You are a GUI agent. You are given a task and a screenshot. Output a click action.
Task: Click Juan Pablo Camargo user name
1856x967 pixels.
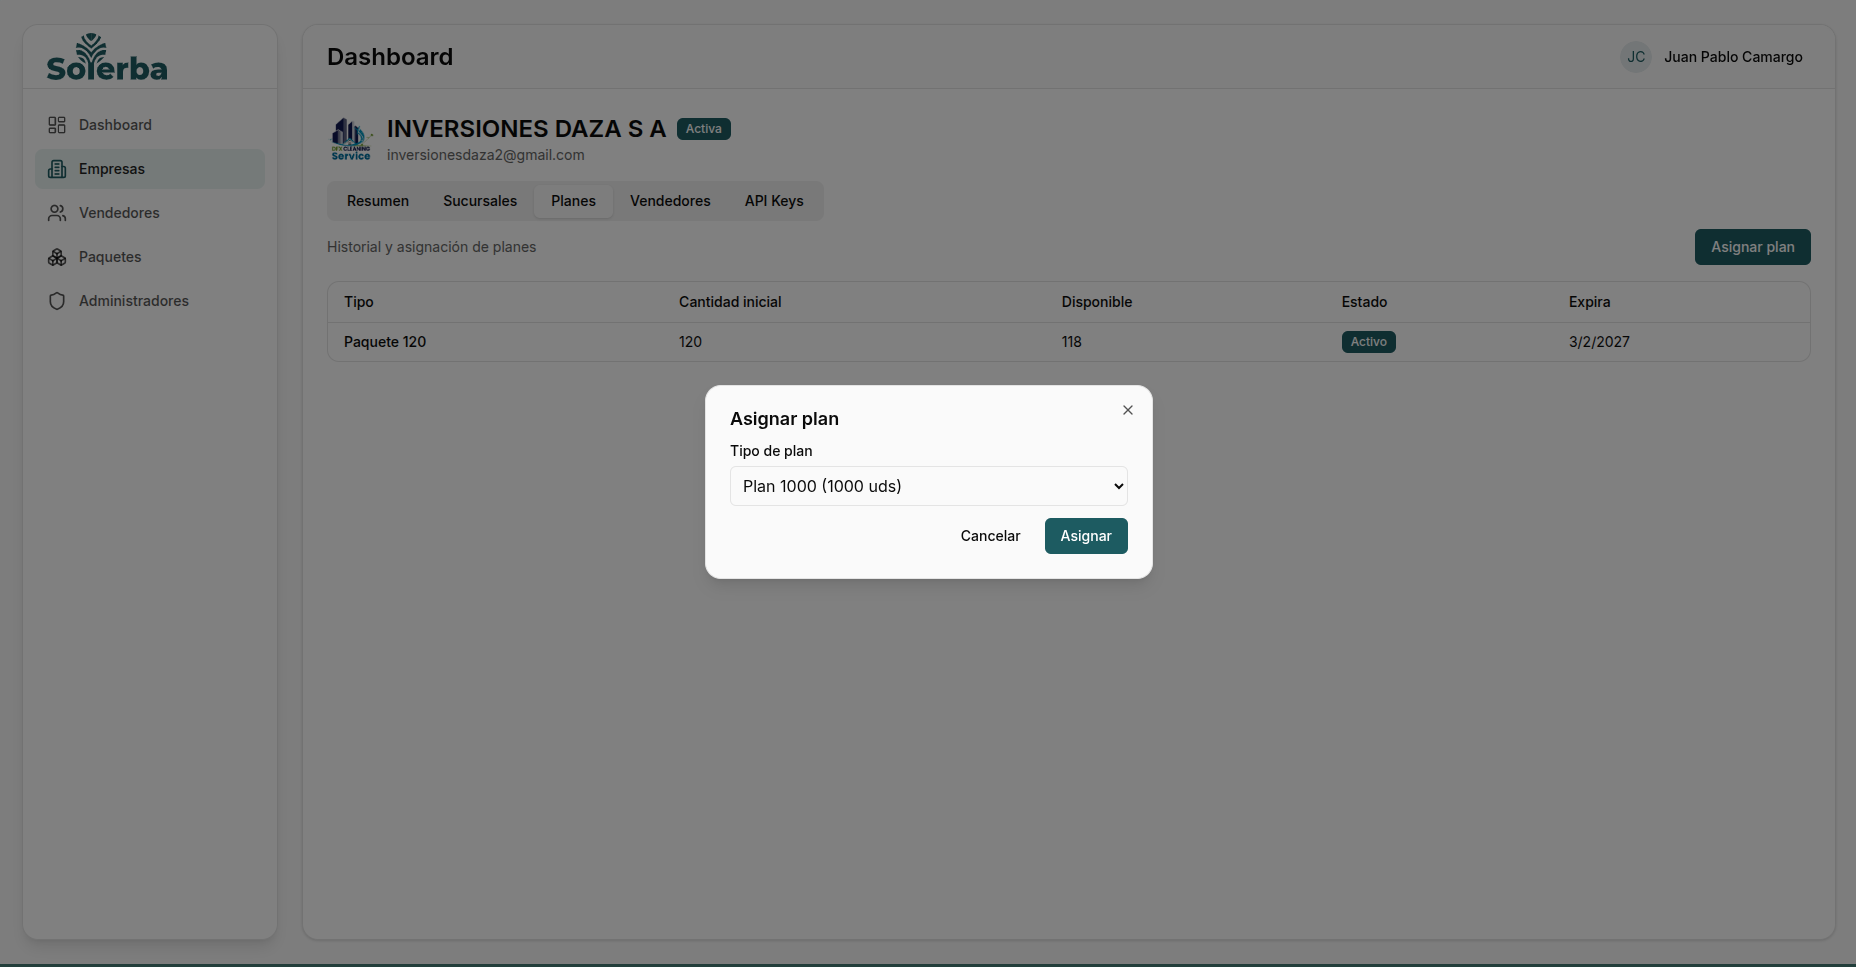coord(1733,57)
